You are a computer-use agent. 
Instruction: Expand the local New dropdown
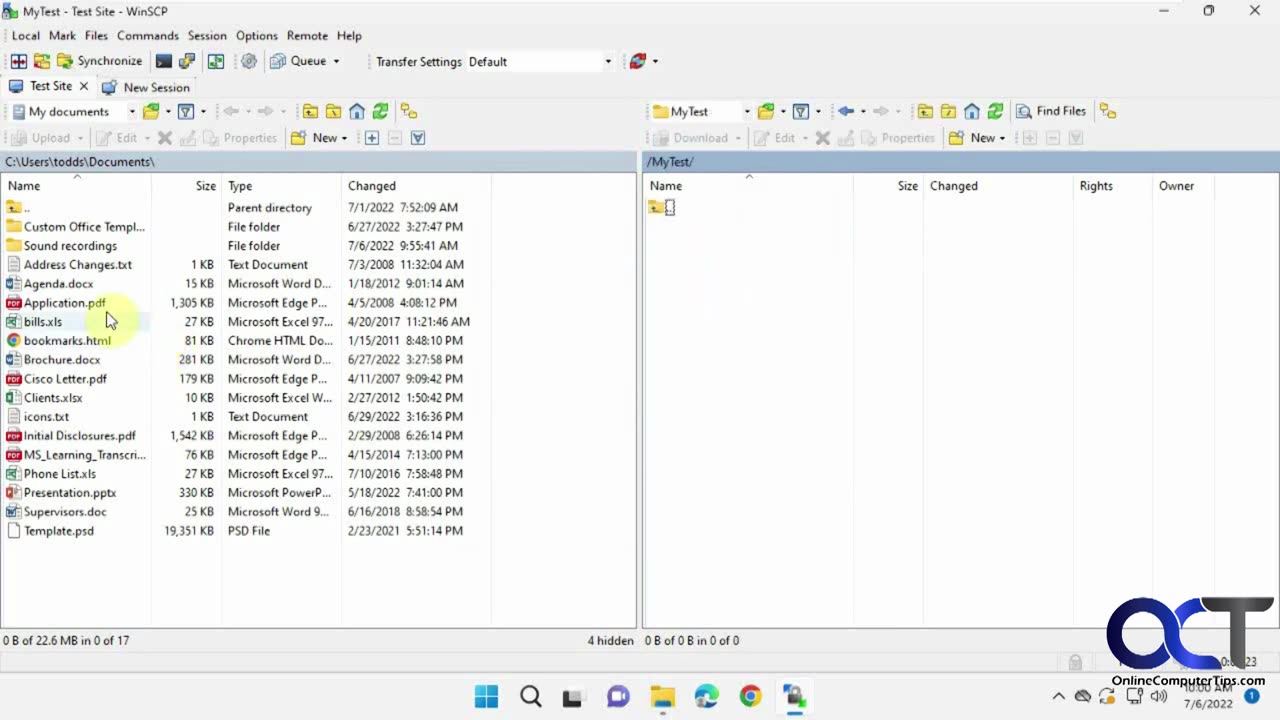tap(344, 138)
